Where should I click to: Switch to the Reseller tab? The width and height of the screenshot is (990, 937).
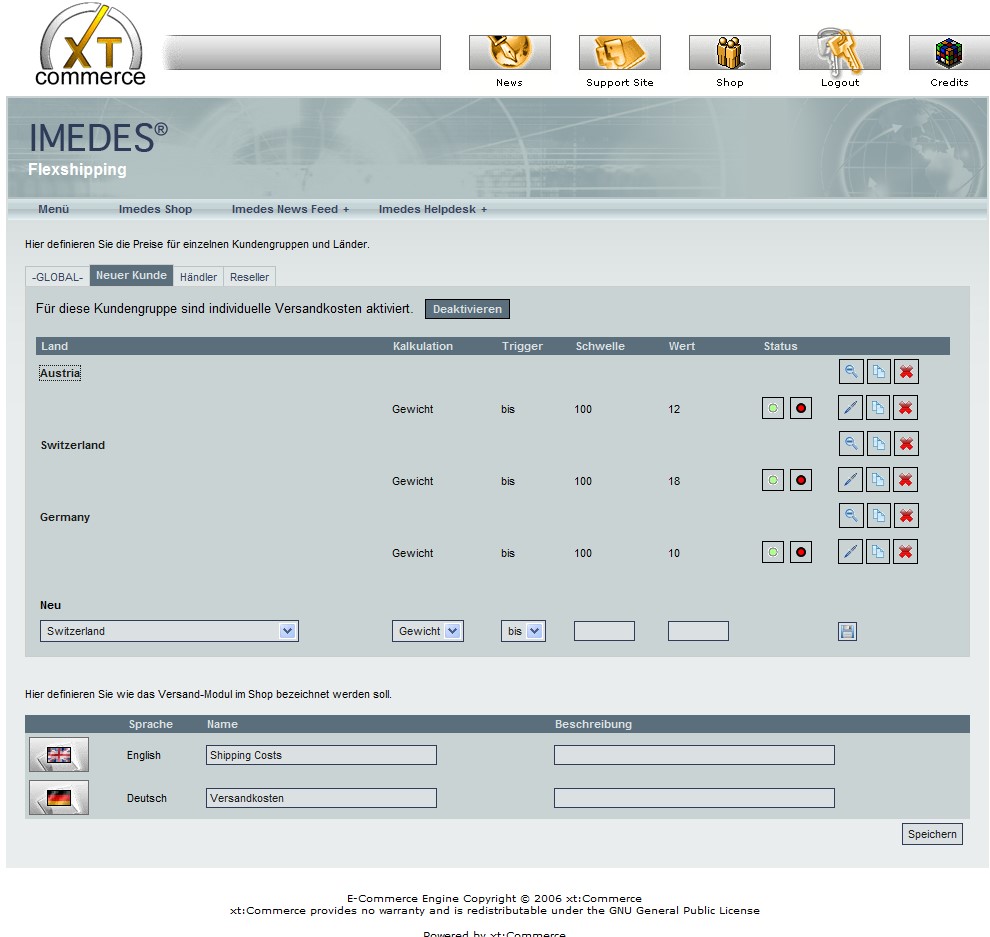click(249, 277)
